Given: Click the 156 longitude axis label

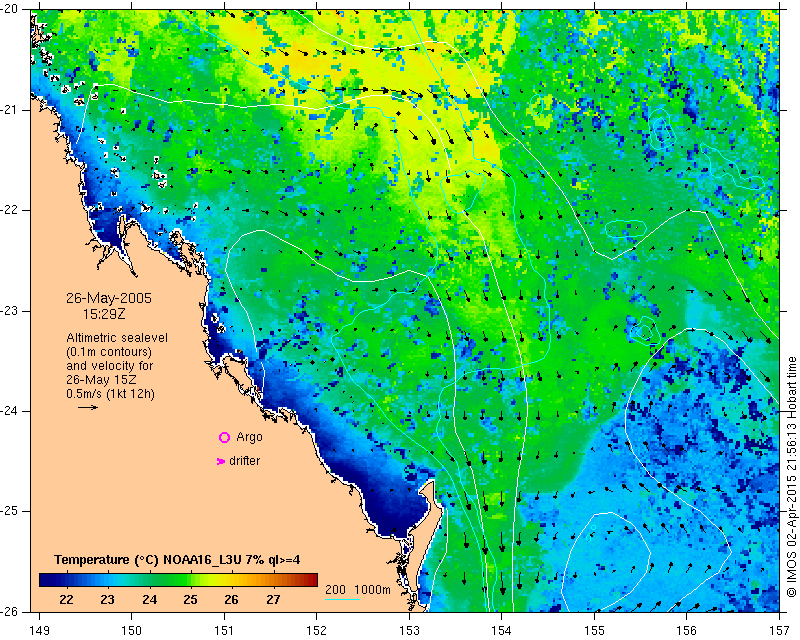Looking at the screenshot, I should [x=687, y=631].
